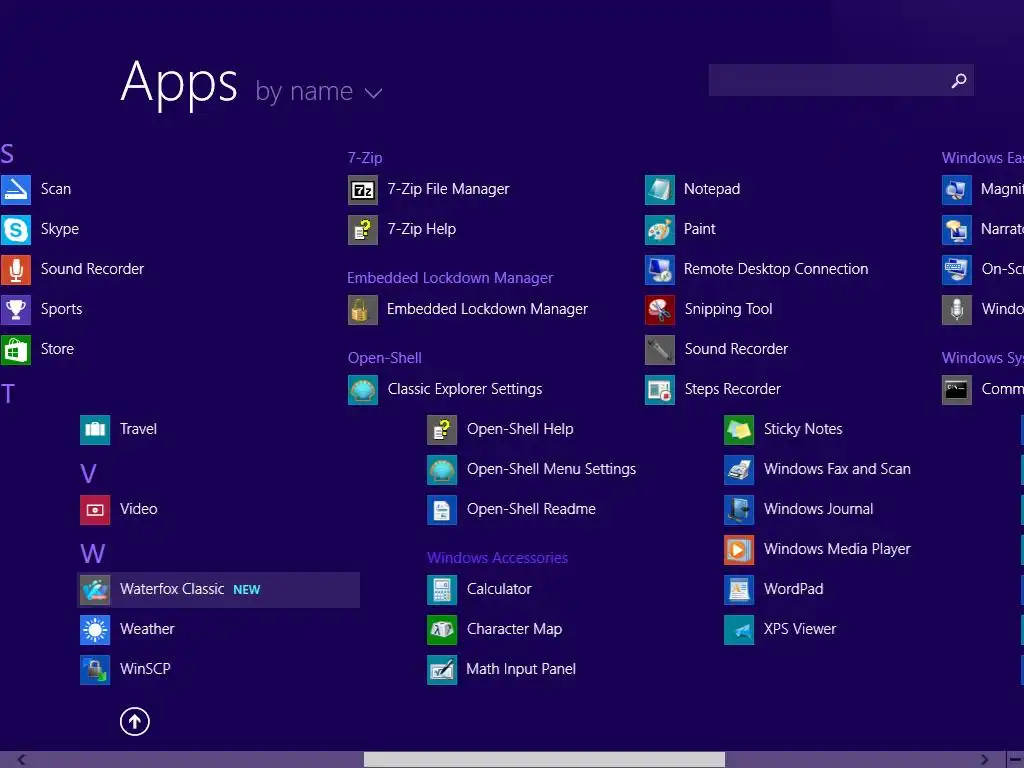Screen dimensions: 1024x768
Task: Click the Open-Shell group header
Action: click(x=385, y=358)
